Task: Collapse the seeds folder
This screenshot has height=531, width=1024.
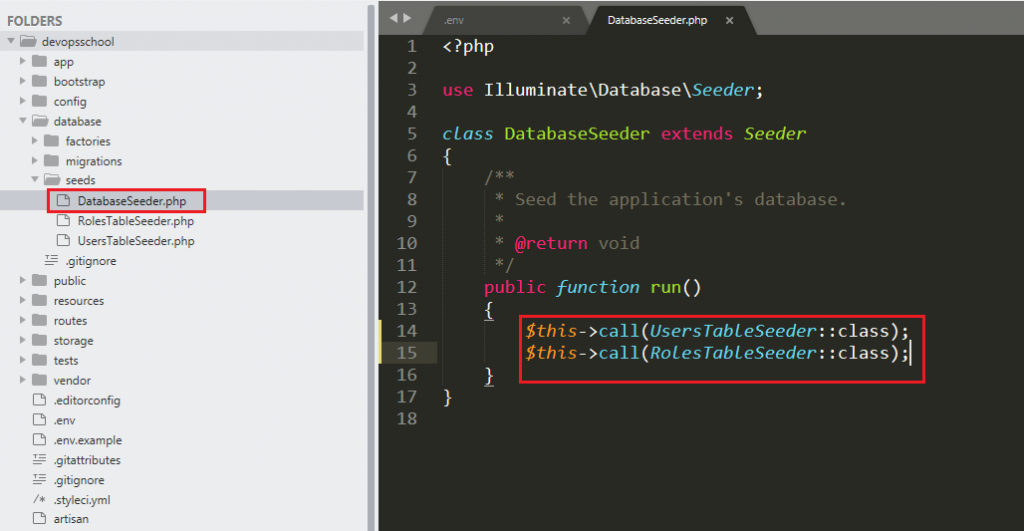Action: click(35, 181)
